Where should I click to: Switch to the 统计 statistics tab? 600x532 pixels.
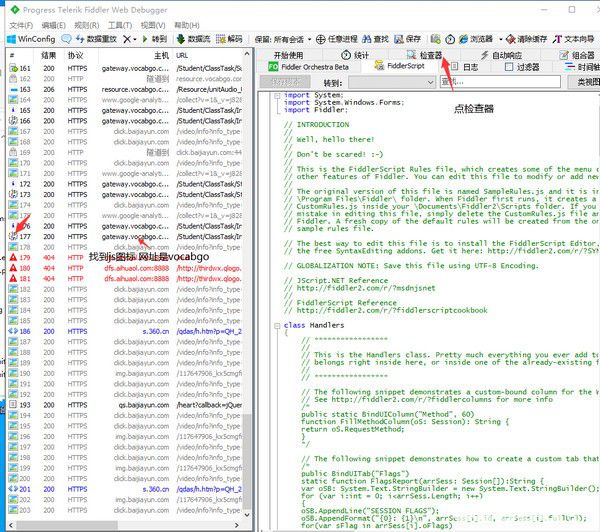coord(355,55)
